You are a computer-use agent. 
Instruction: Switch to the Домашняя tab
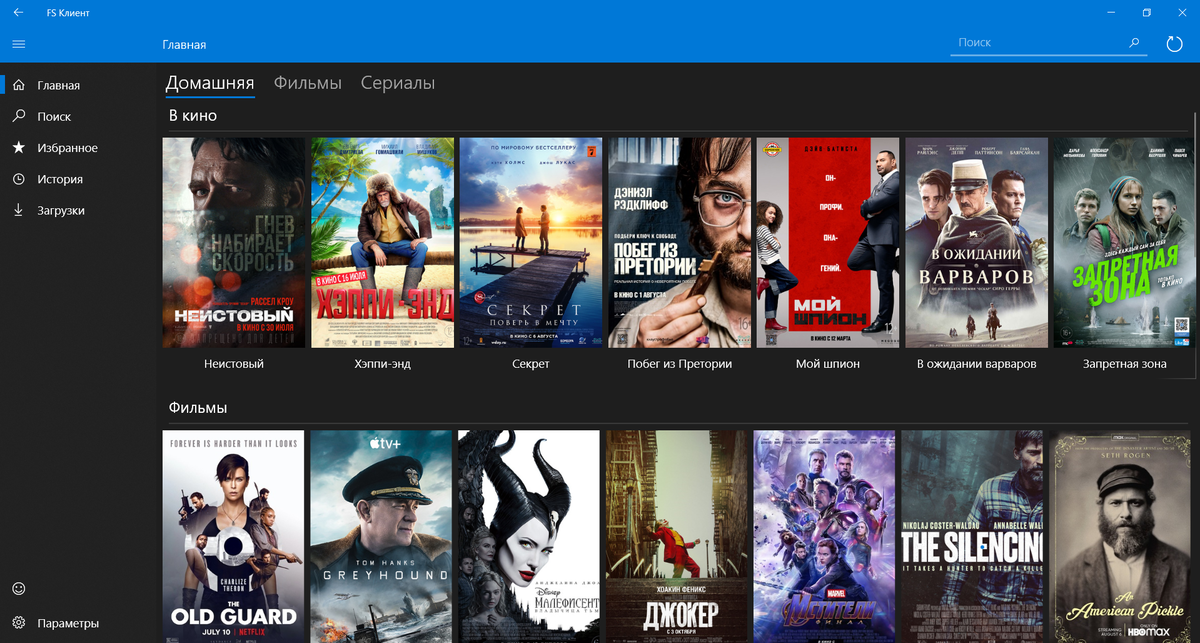pyautogui.click(x=210, y=84)
